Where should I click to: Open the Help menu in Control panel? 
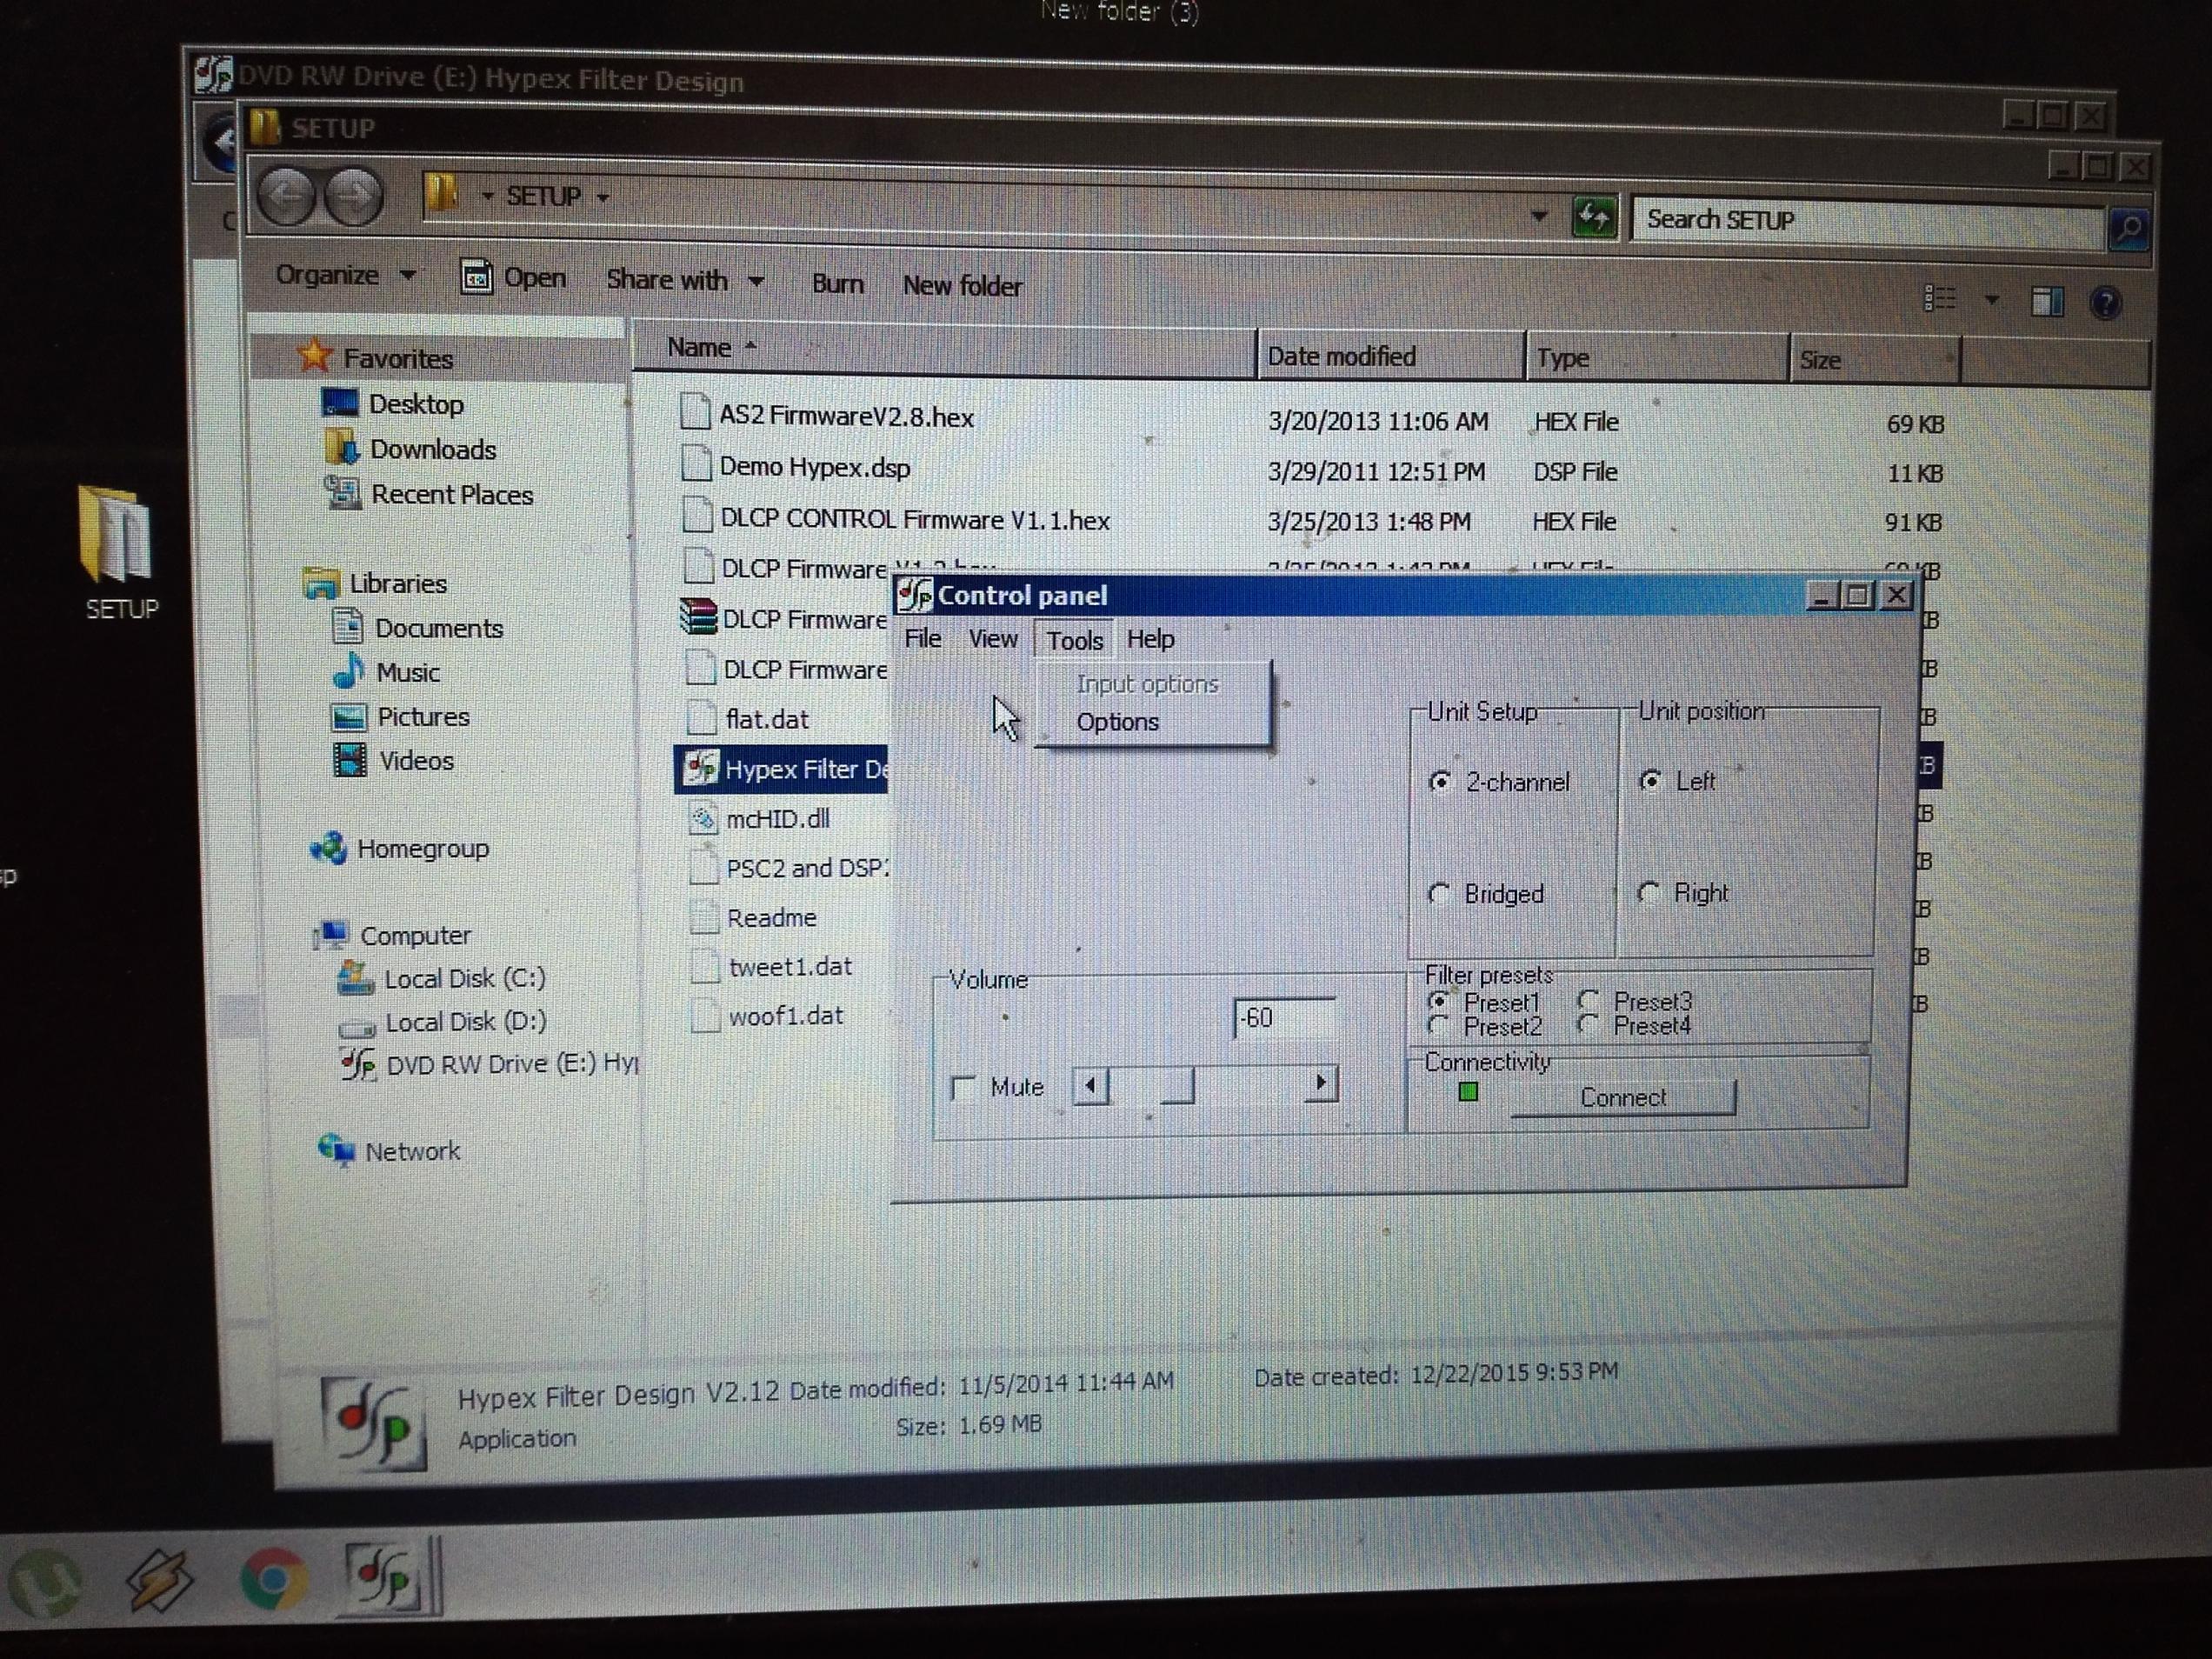click(1150, 639)
